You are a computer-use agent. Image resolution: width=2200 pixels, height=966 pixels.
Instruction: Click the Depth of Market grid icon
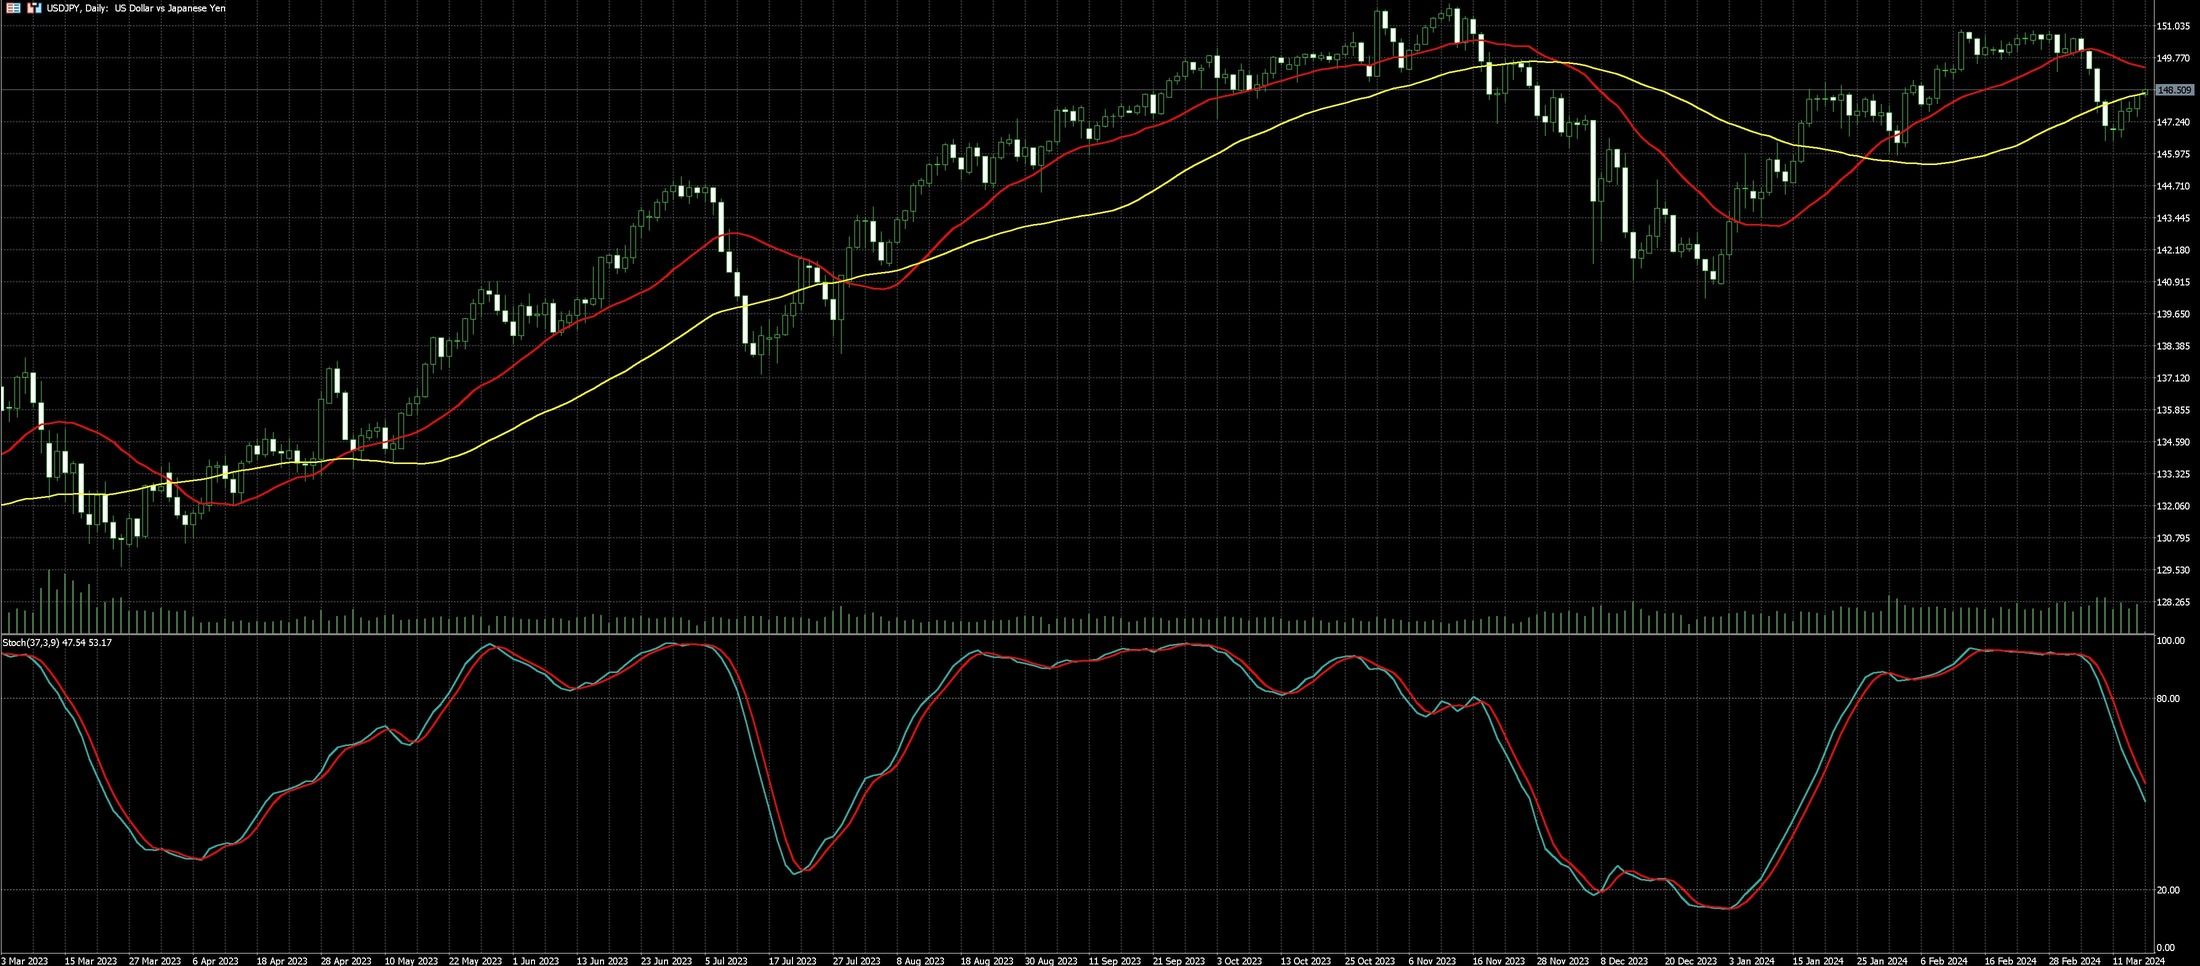13,8
